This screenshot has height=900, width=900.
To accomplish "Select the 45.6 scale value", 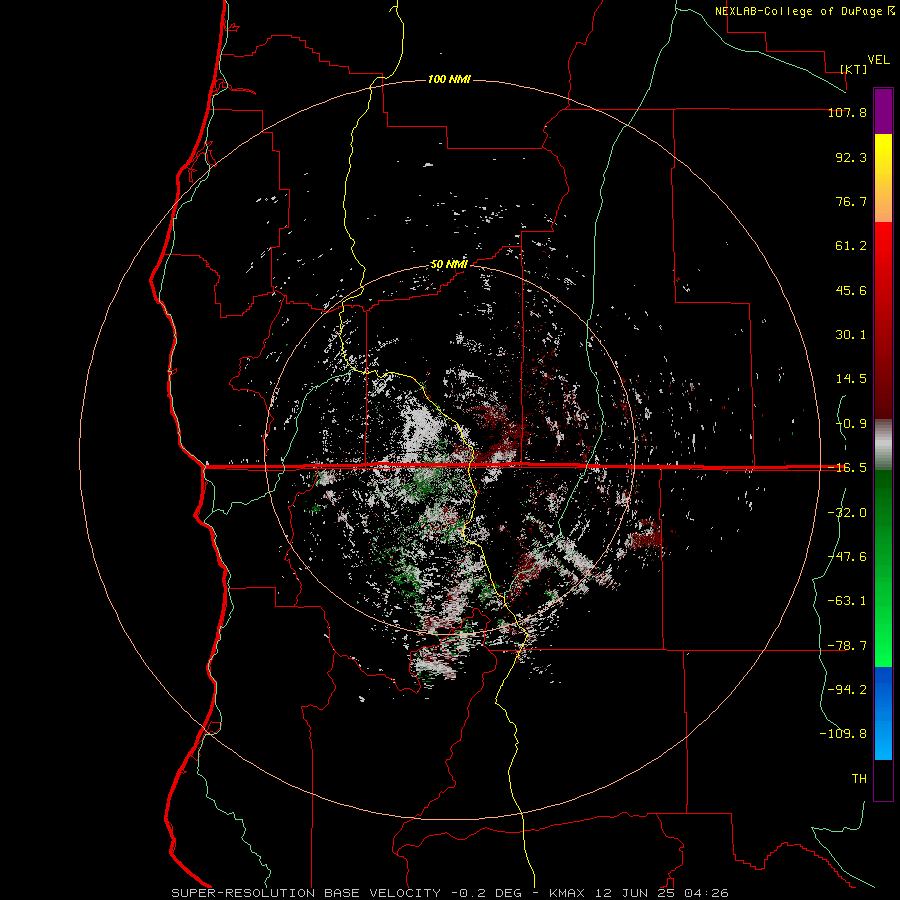I will (x=851, y=290).
